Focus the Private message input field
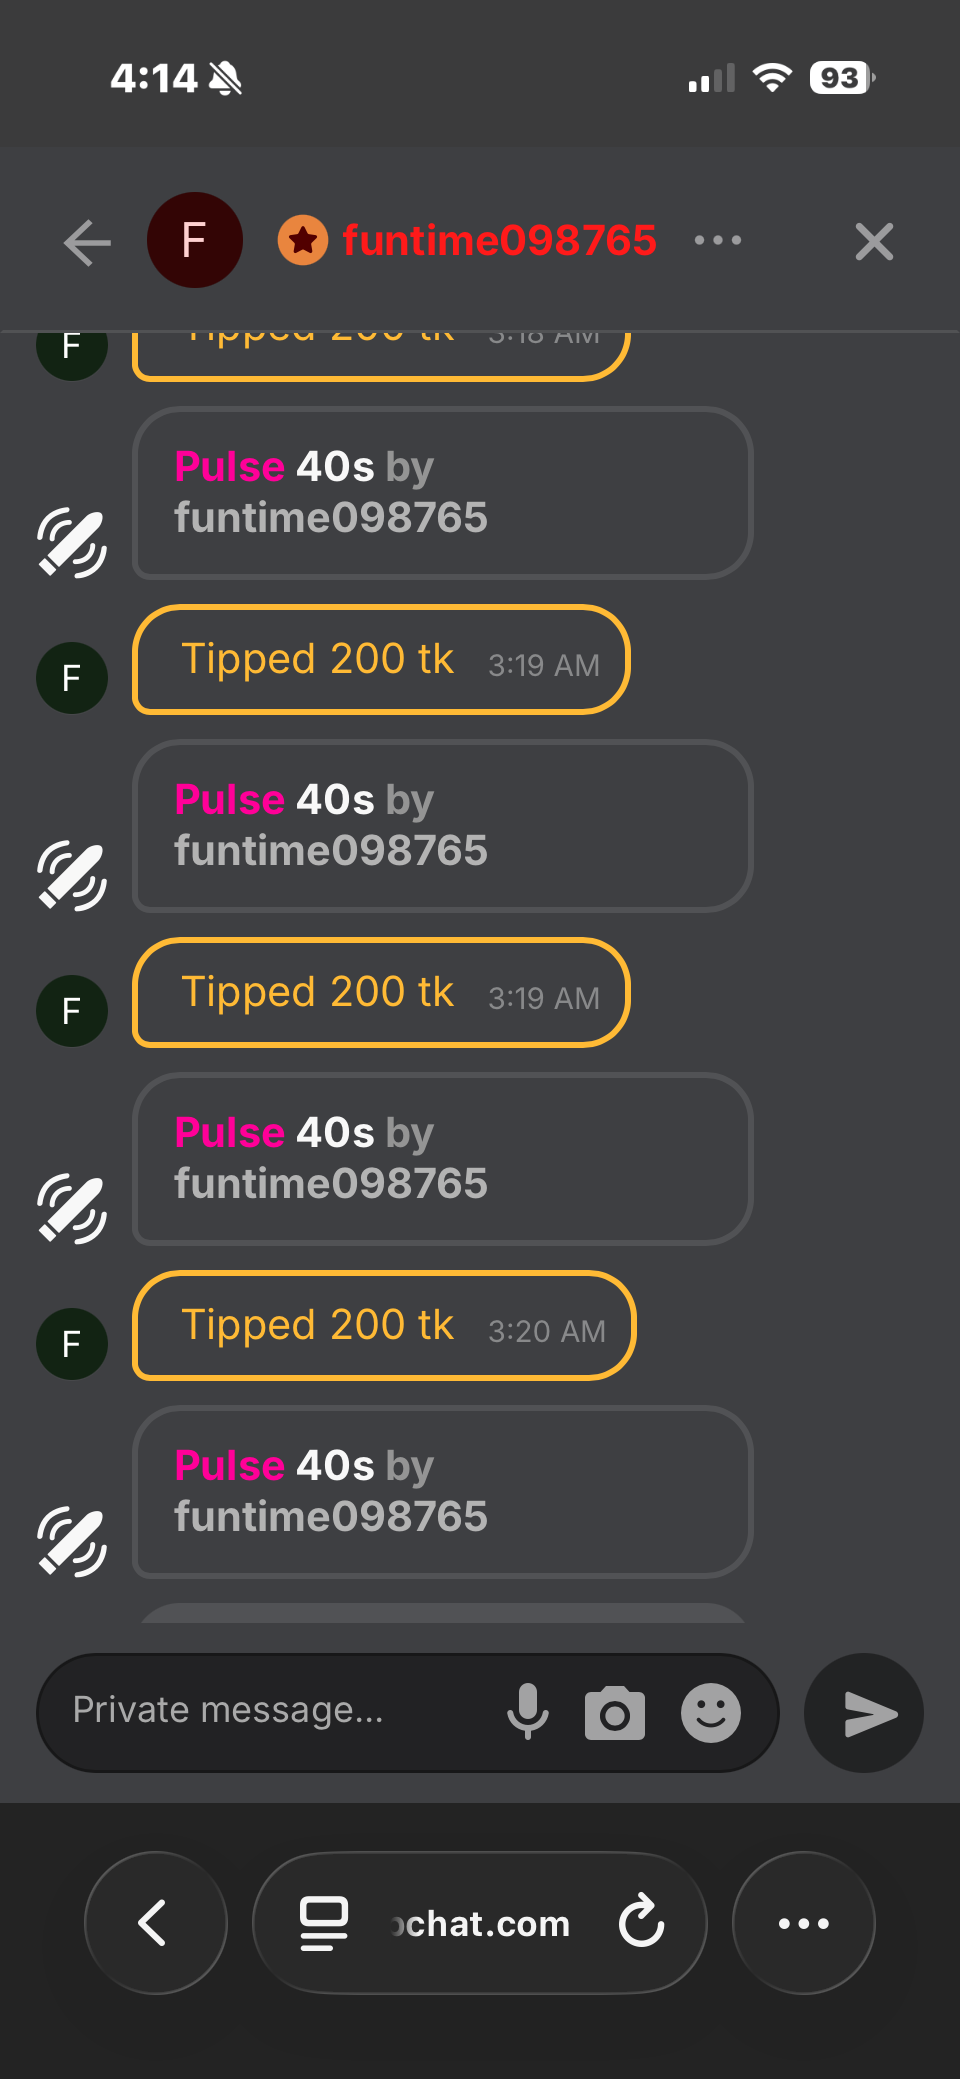Screen dimensions: 960x2079 click(280, 1711)
